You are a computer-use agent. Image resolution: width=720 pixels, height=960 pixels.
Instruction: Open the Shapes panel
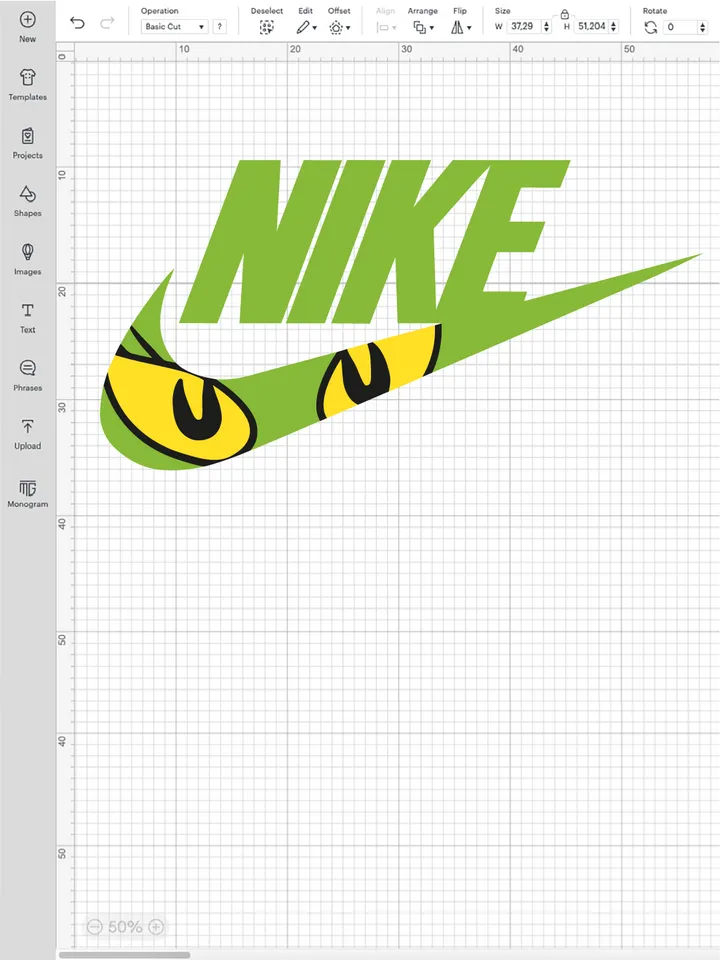click(28, 201)
